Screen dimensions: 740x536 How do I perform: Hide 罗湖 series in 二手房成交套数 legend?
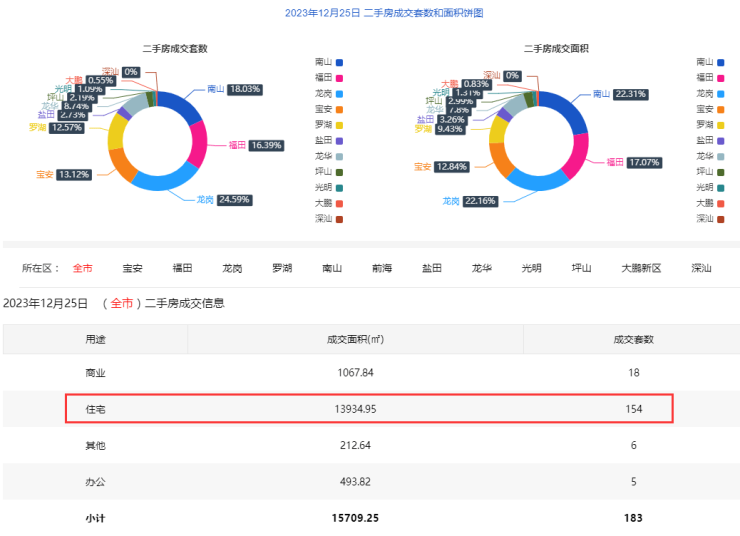(329, 124)
